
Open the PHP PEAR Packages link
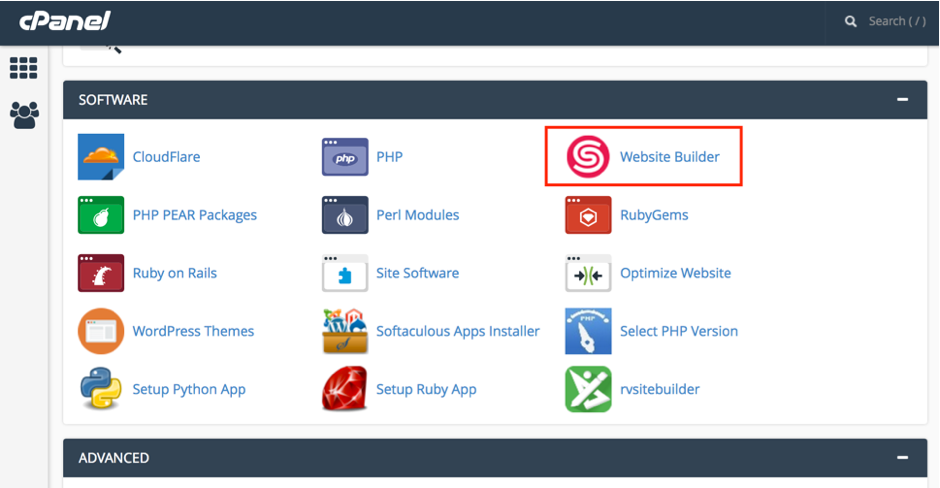pos(194,215)
